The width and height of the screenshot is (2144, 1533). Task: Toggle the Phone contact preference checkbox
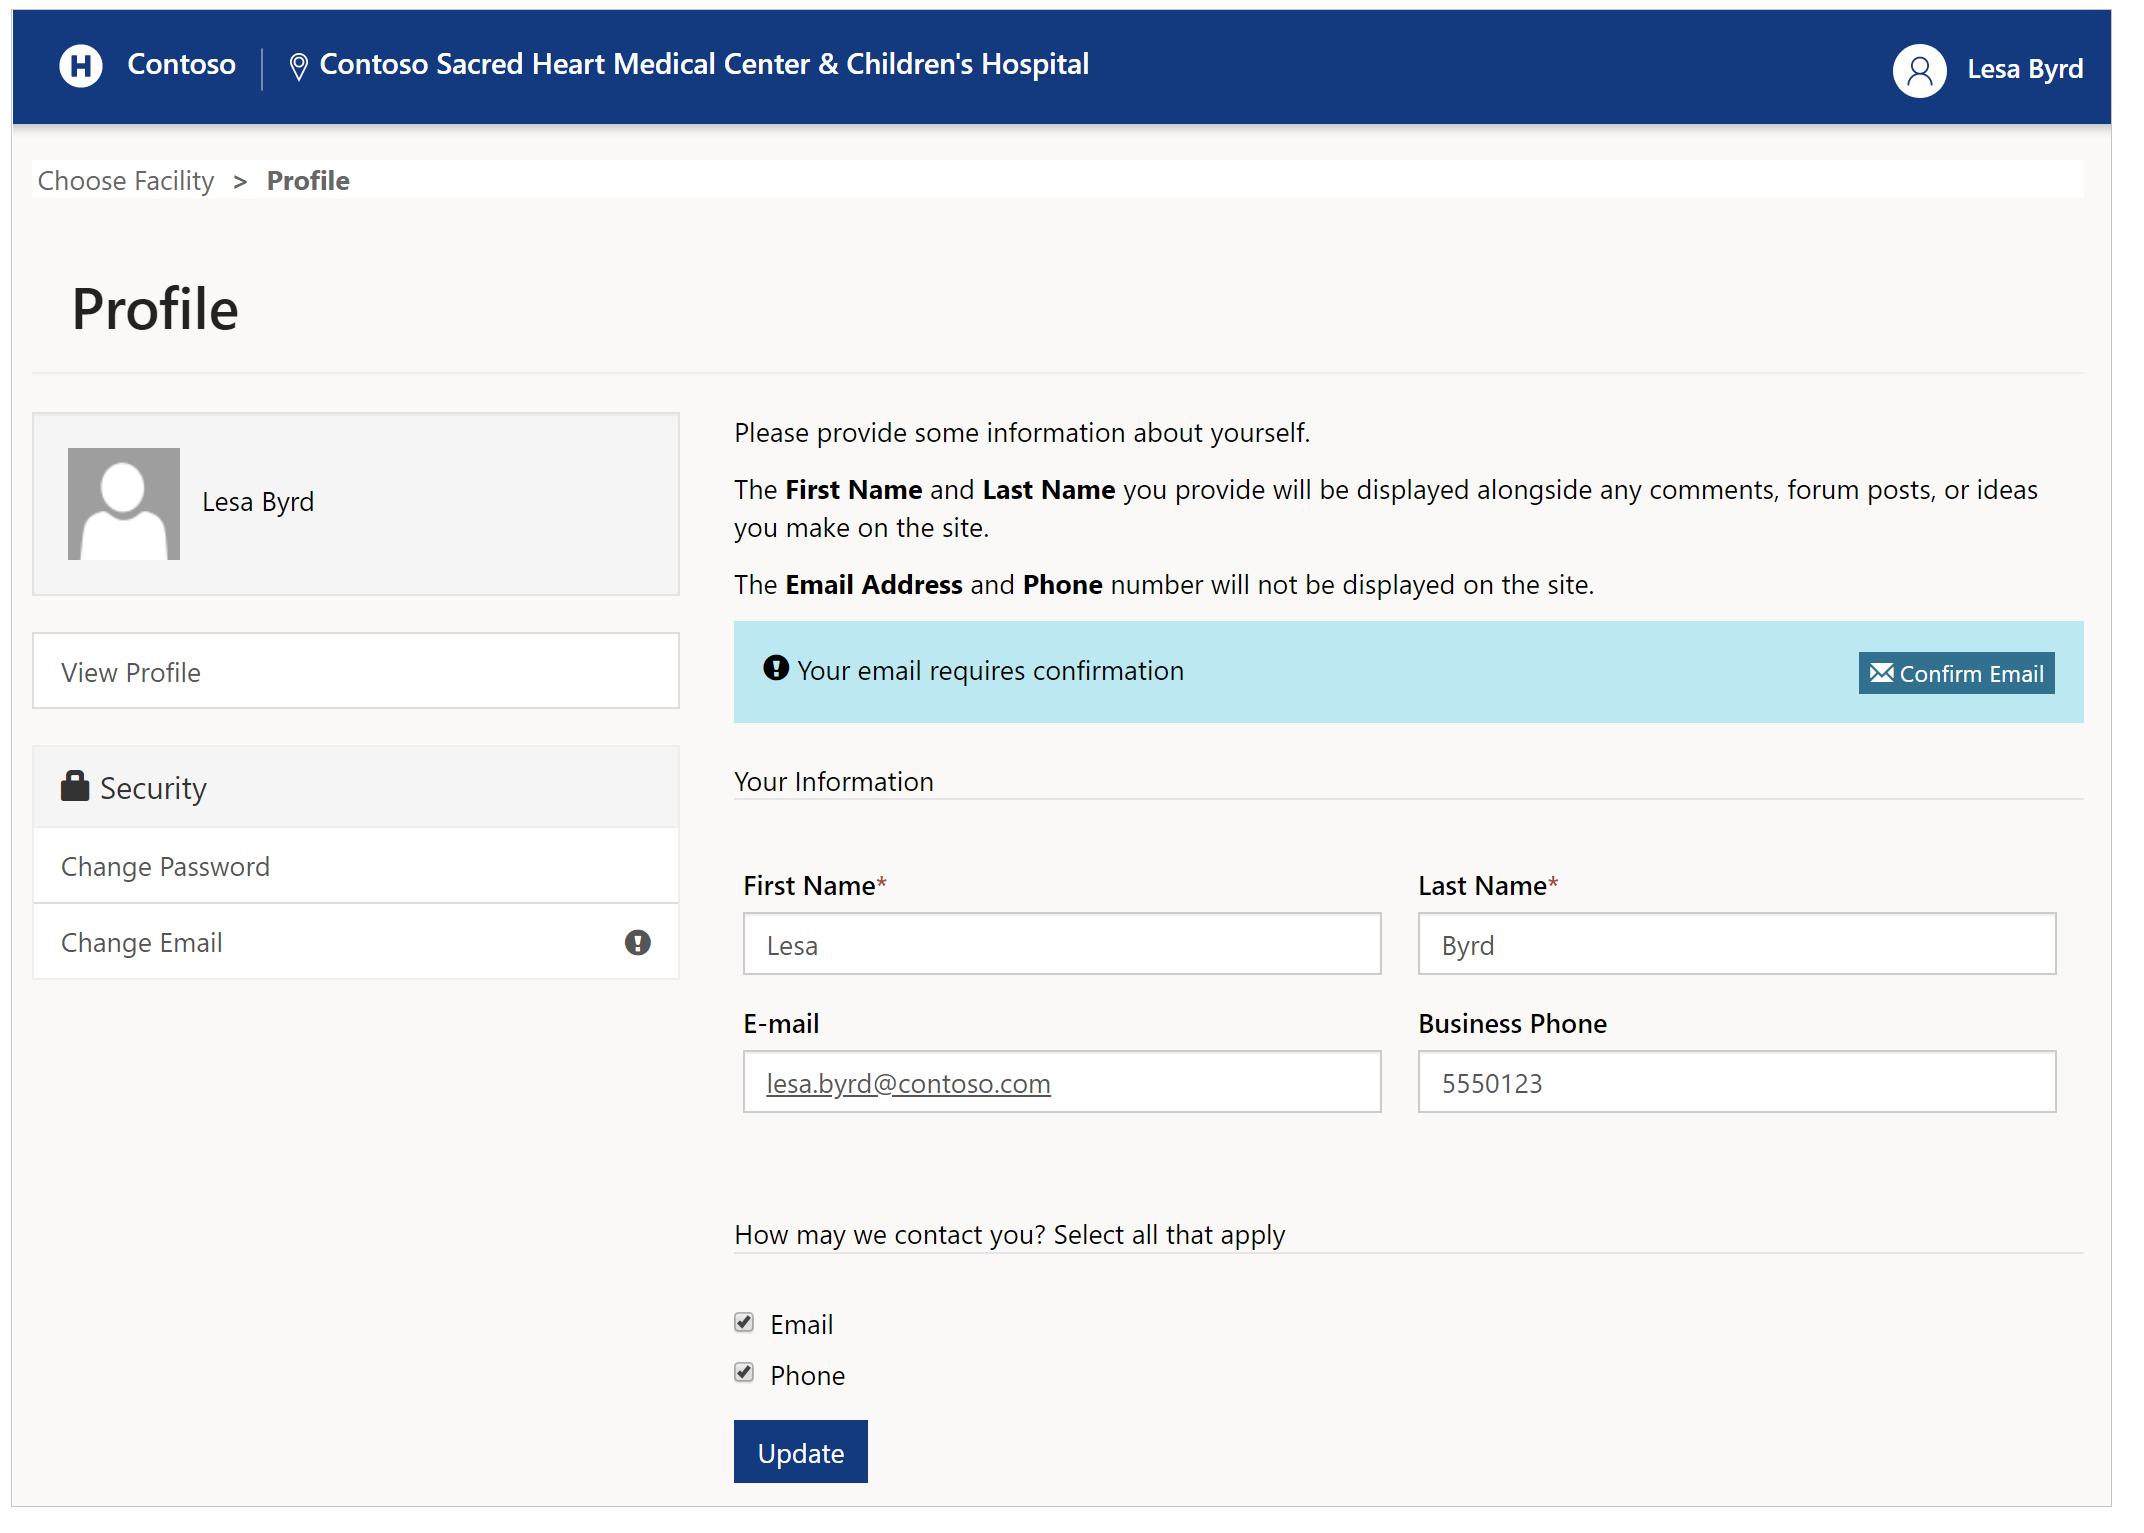(743, 1374)
